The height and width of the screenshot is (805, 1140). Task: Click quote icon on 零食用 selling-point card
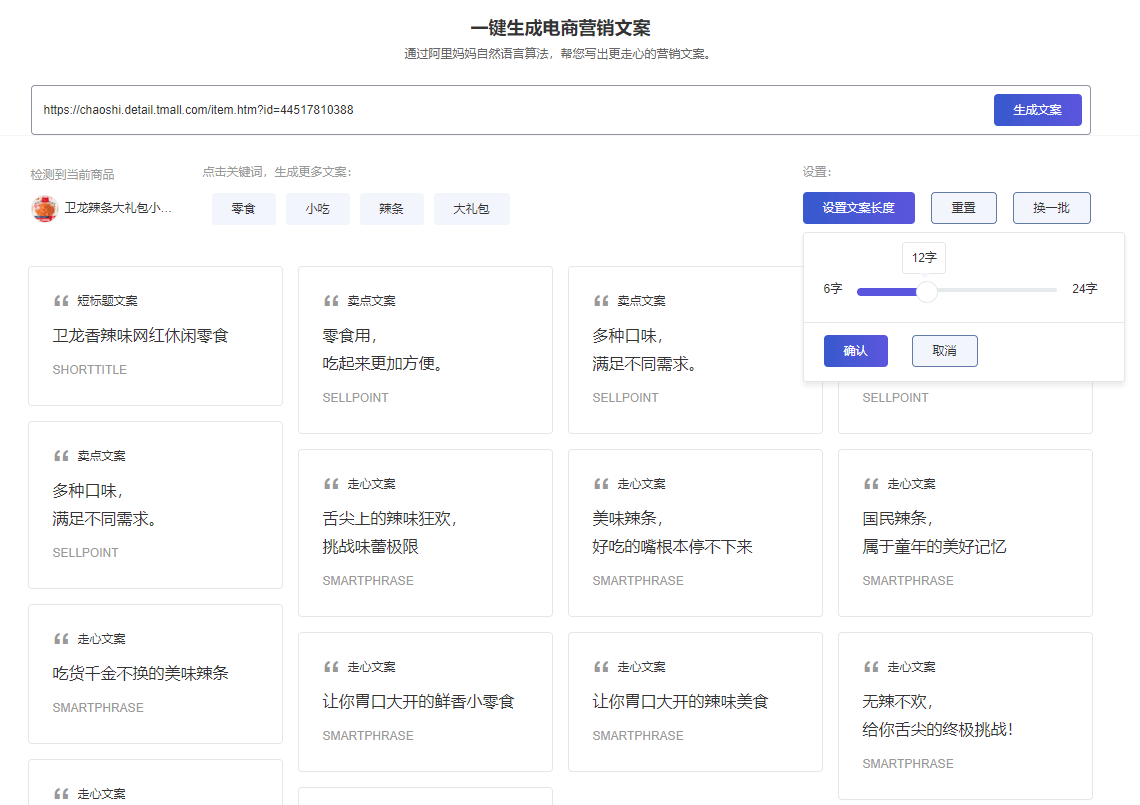point(331,301)
